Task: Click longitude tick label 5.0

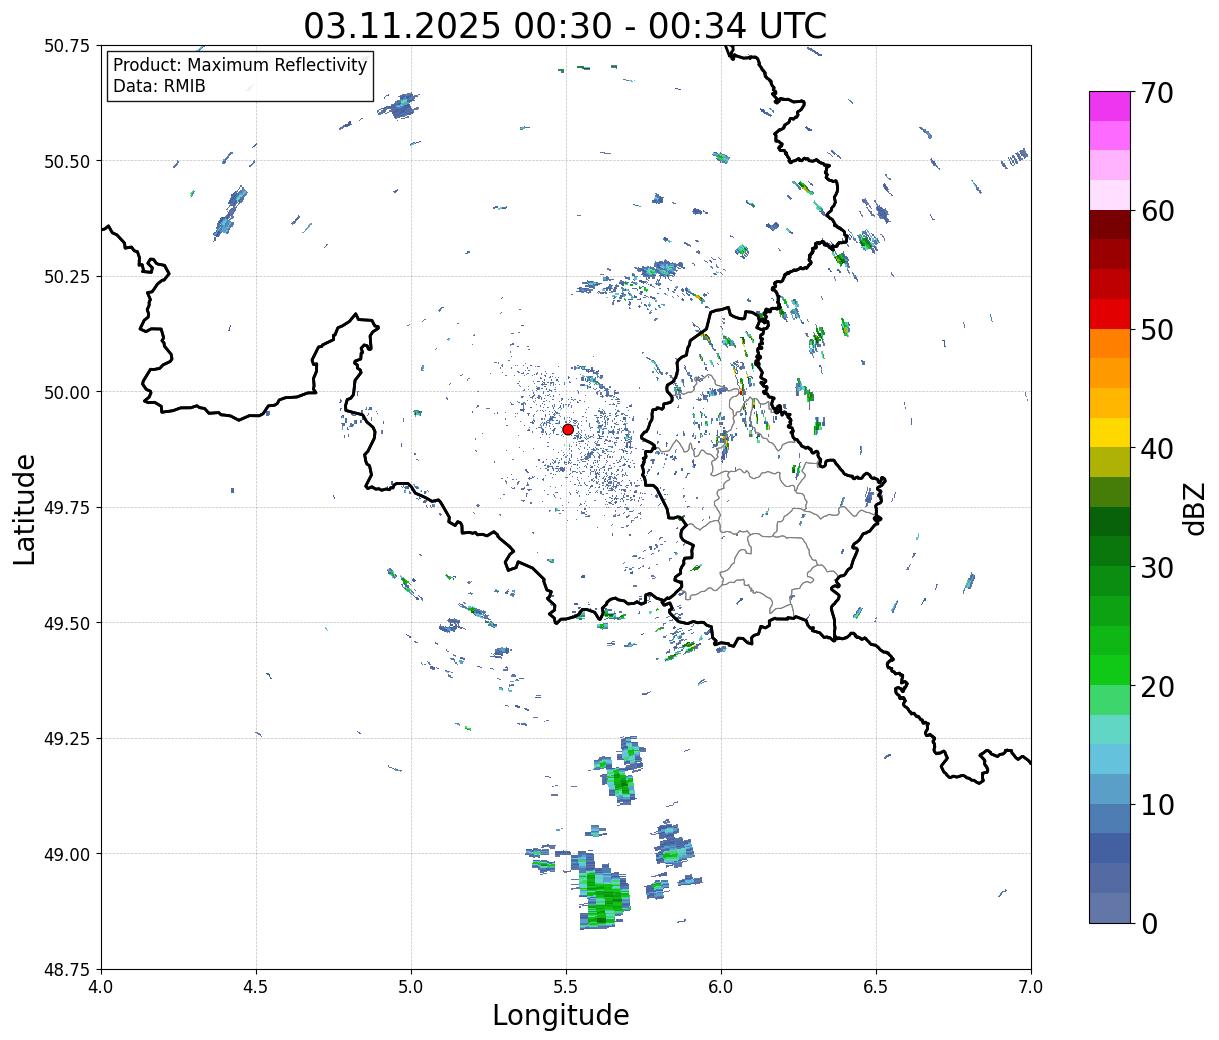Action: click(411, 987)
